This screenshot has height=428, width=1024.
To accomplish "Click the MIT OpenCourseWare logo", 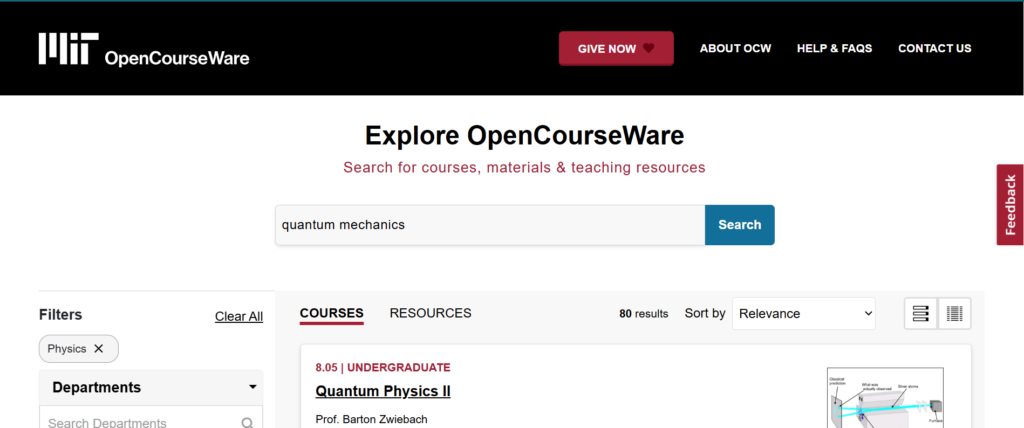I will tap(144, 49).
